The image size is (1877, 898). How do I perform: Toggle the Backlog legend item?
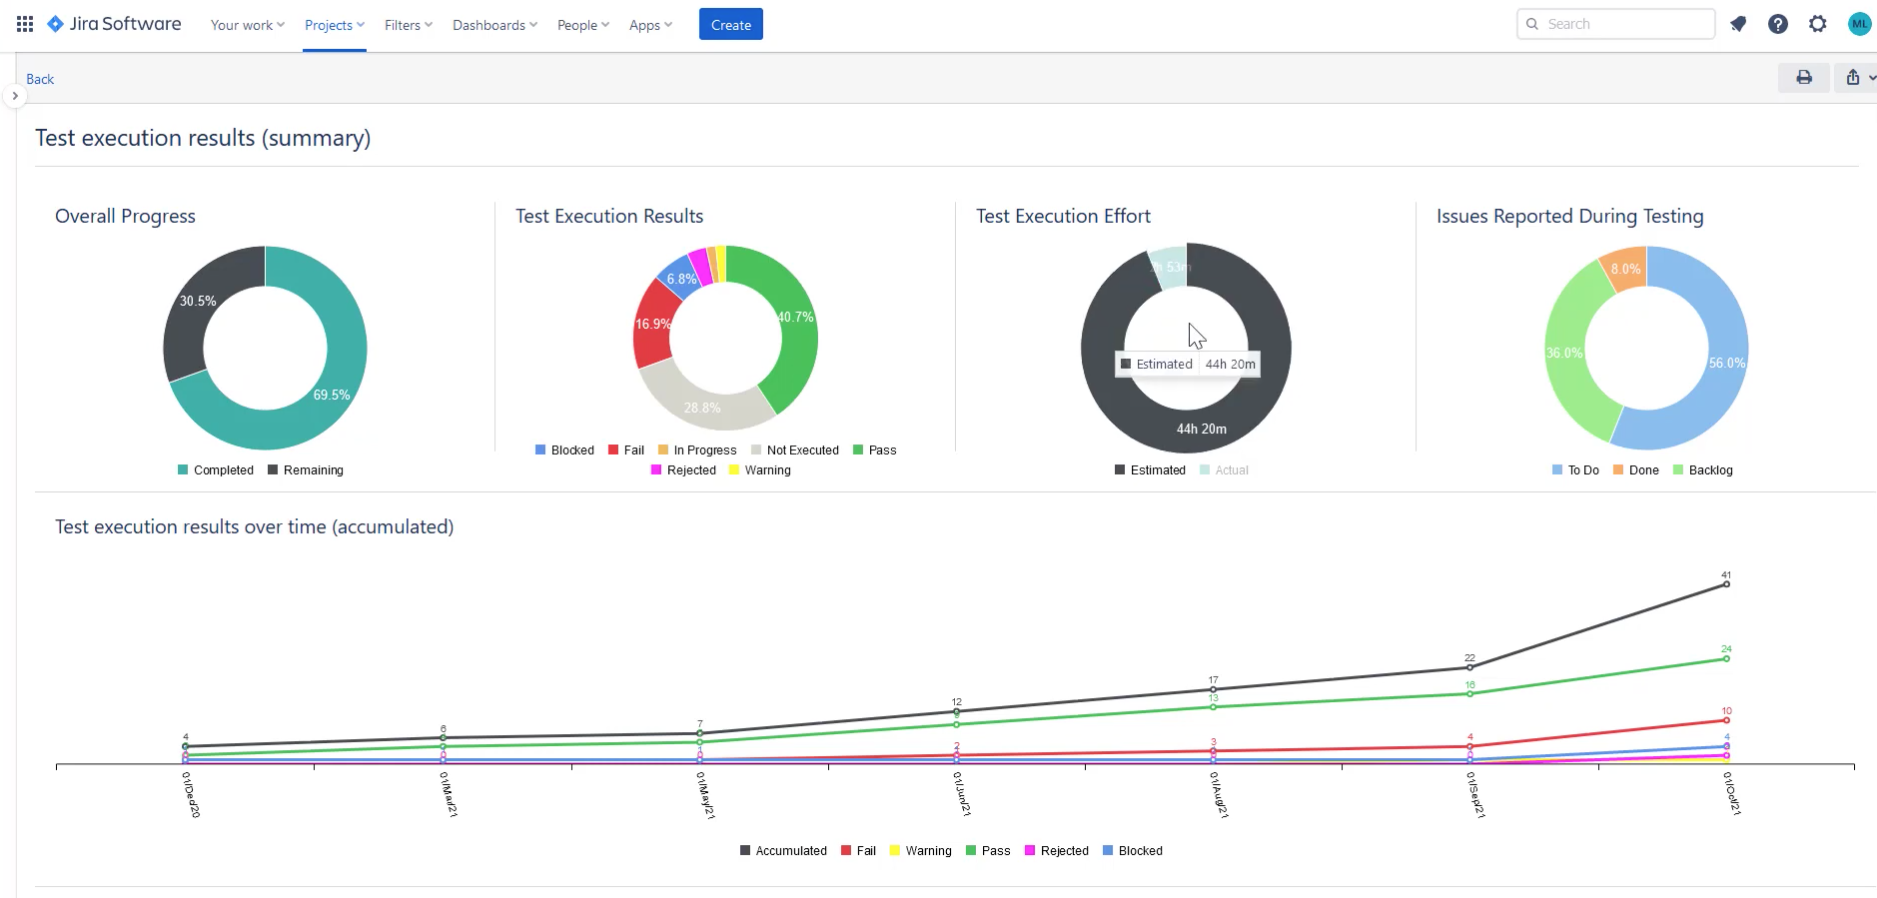tap(1703, 470)
